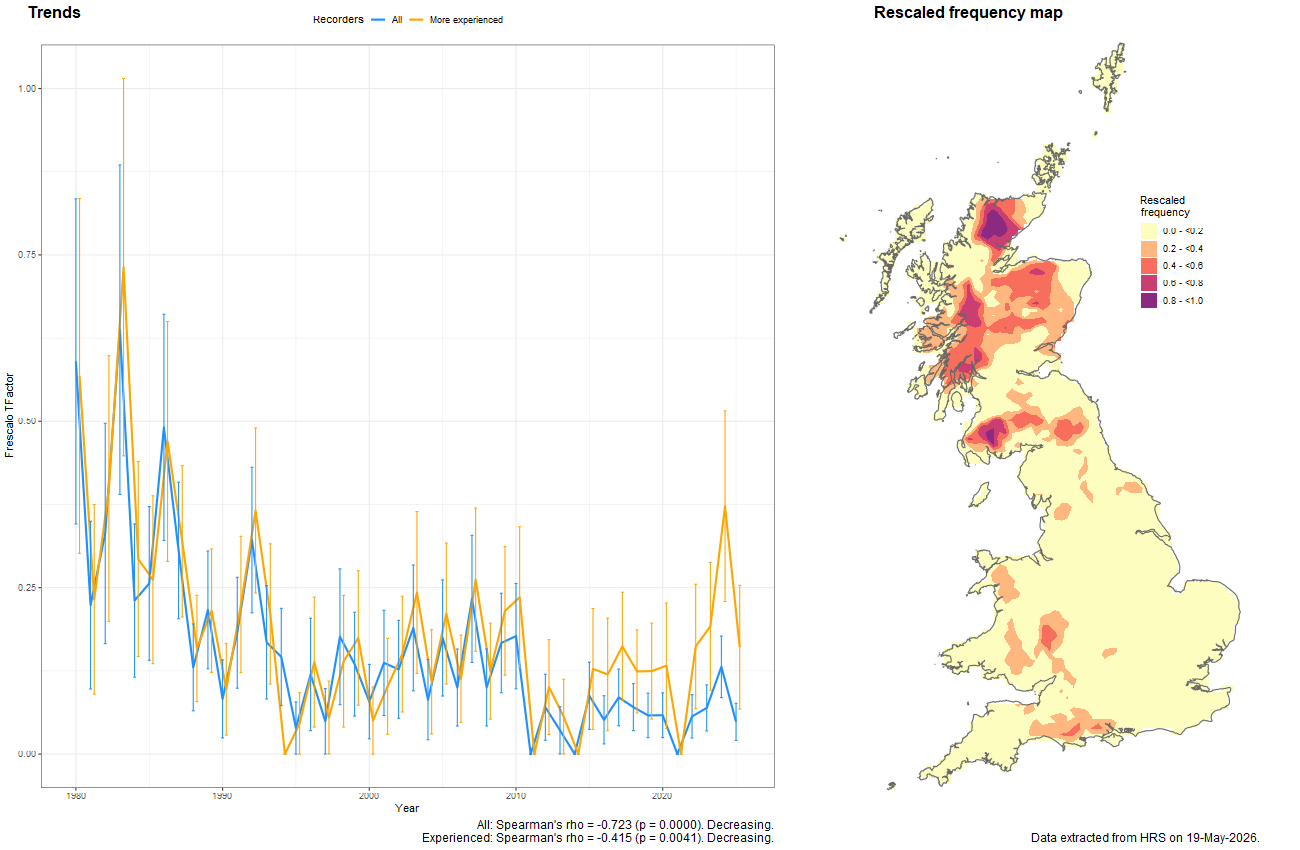
Task: Click 'Data extracted from HRS on 19-May-2026' note
Action: click(x=1145, y=837)
